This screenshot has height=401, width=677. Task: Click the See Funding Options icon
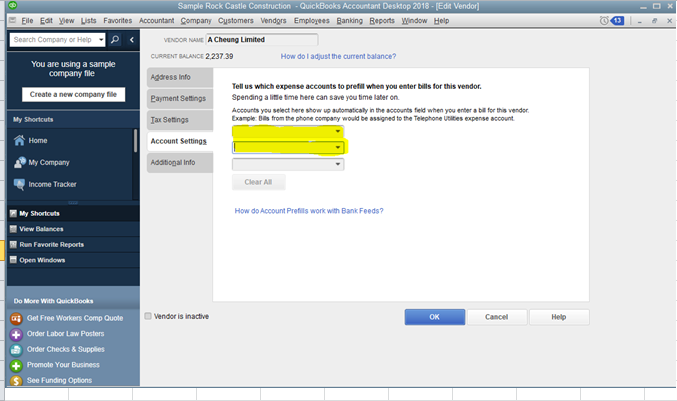(16, 381)
